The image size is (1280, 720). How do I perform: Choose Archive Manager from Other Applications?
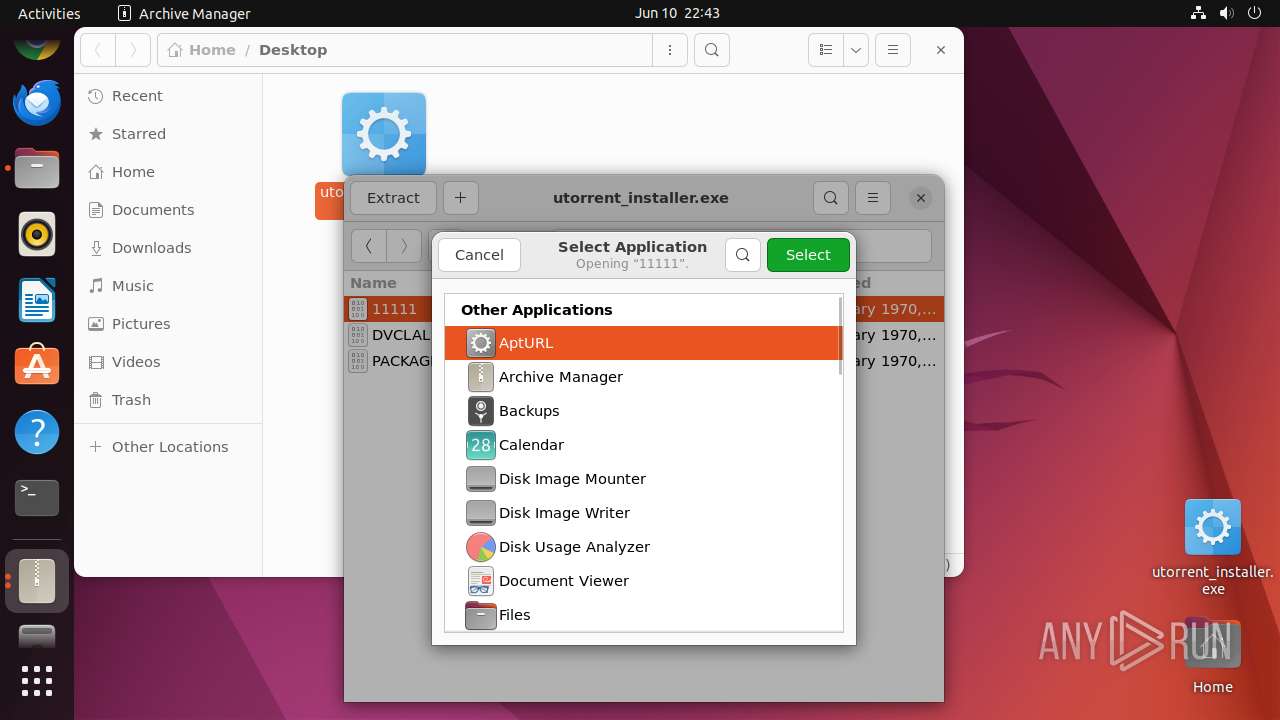[x=642, y=377]
